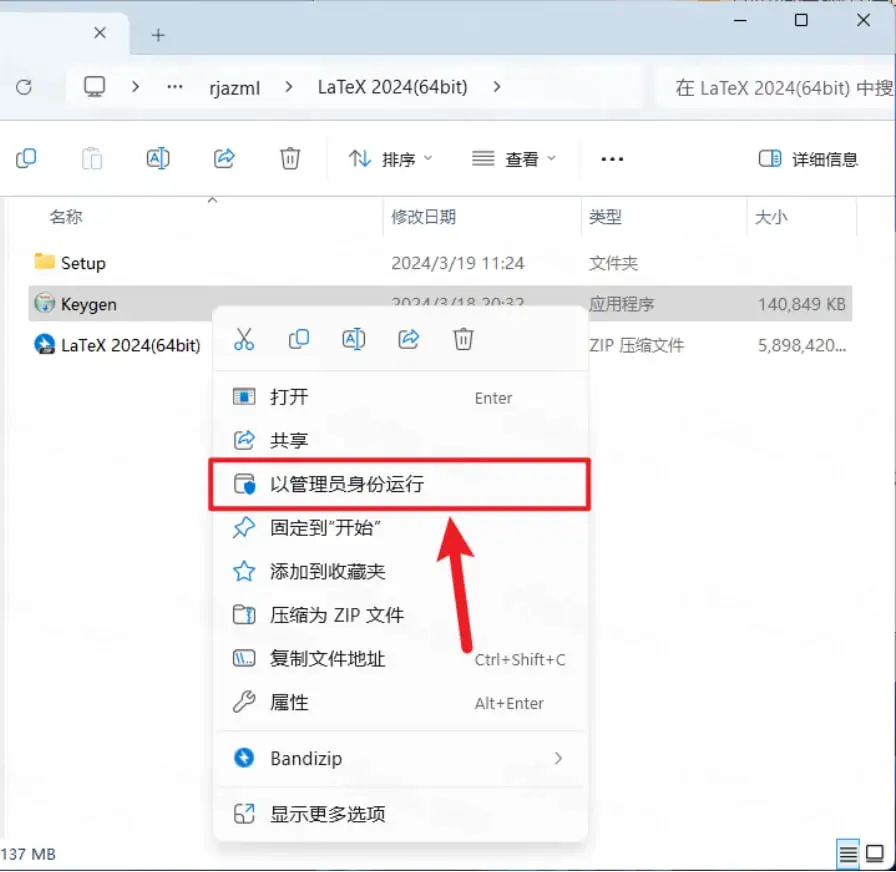Open the 排序 sort dropdown
Screen dimensions: 896x872
pyautogui.click(x=391, y=159)
